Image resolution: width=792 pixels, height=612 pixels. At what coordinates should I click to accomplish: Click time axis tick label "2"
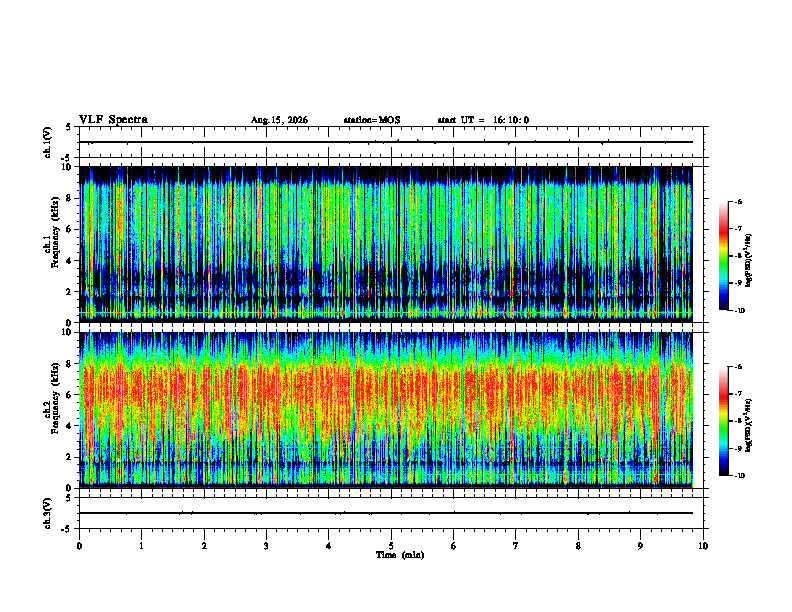[x=204, y=546]
